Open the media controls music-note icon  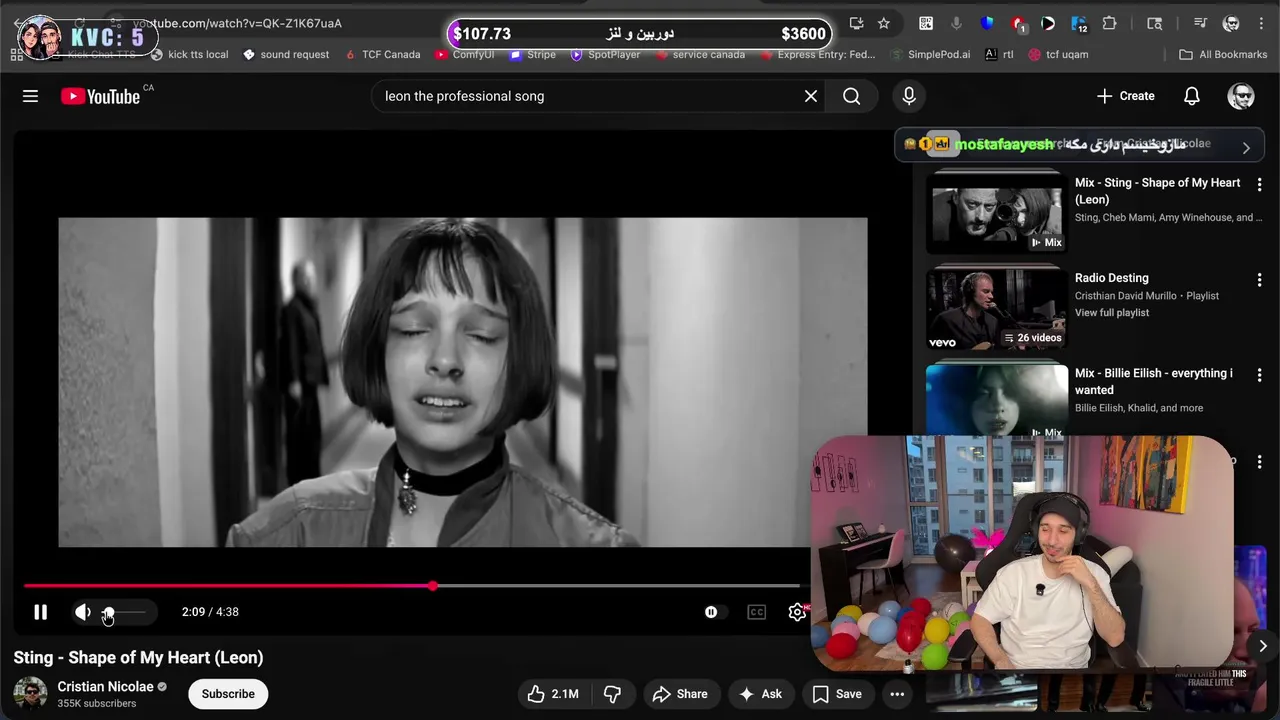tap(1201, 23)
